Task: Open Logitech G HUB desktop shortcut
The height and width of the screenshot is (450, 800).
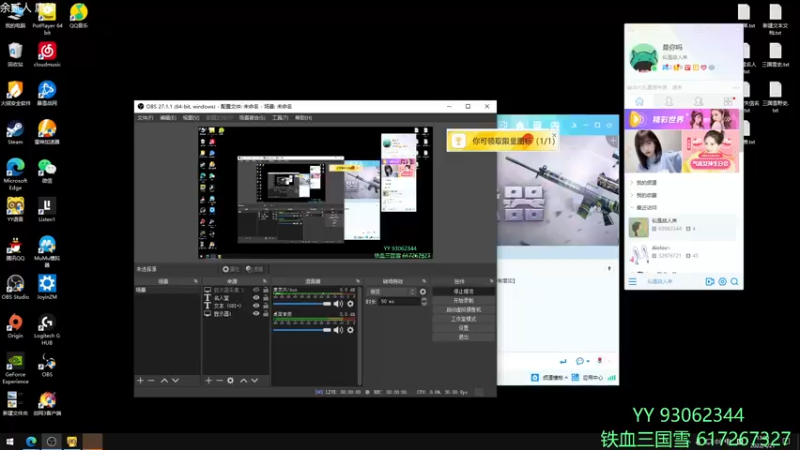Action: (x=47, y=330)
